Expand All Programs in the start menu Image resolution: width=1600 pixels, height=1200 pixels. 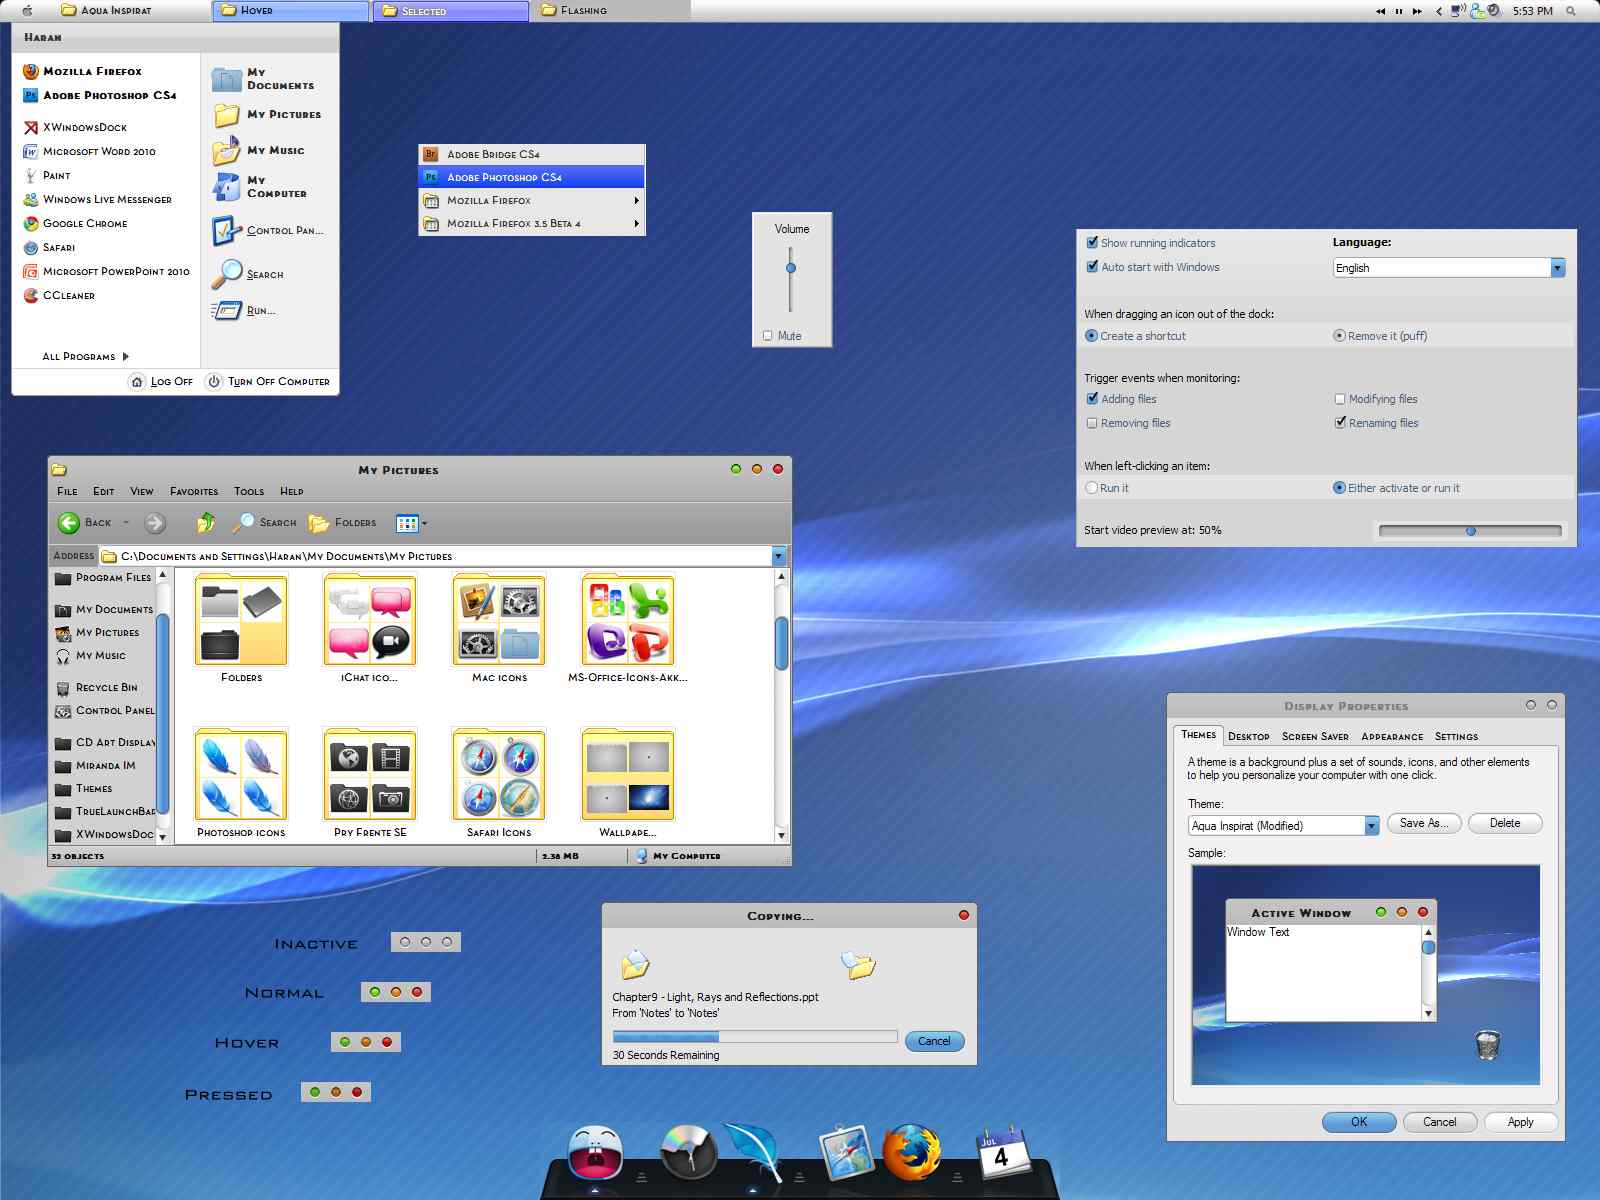tap(86, 356)
